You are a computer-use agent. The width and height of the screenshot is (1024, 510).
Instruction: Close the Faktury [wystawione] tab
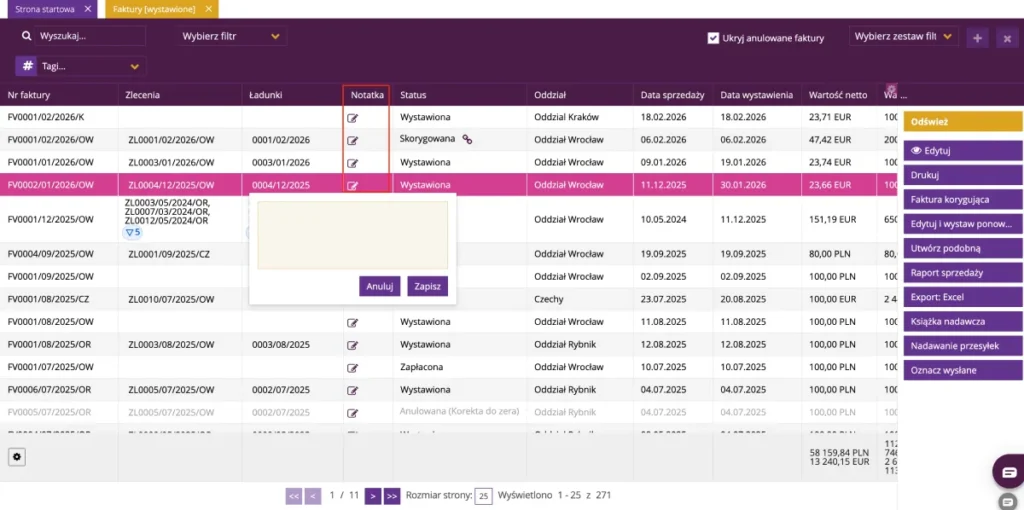point(208,9)
